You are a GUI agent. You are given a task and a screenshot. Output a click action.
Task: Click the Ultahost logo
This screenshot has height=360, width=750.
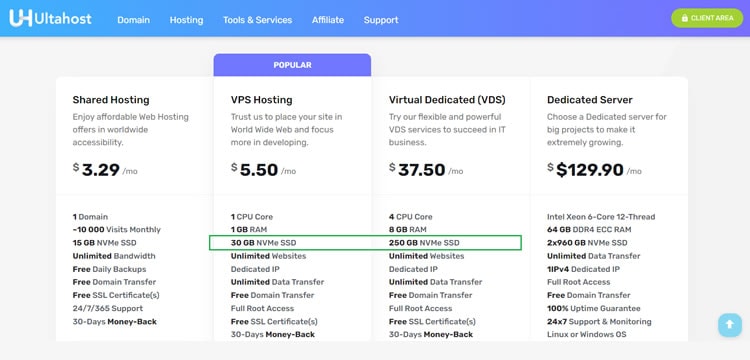[x=50, y=19]
